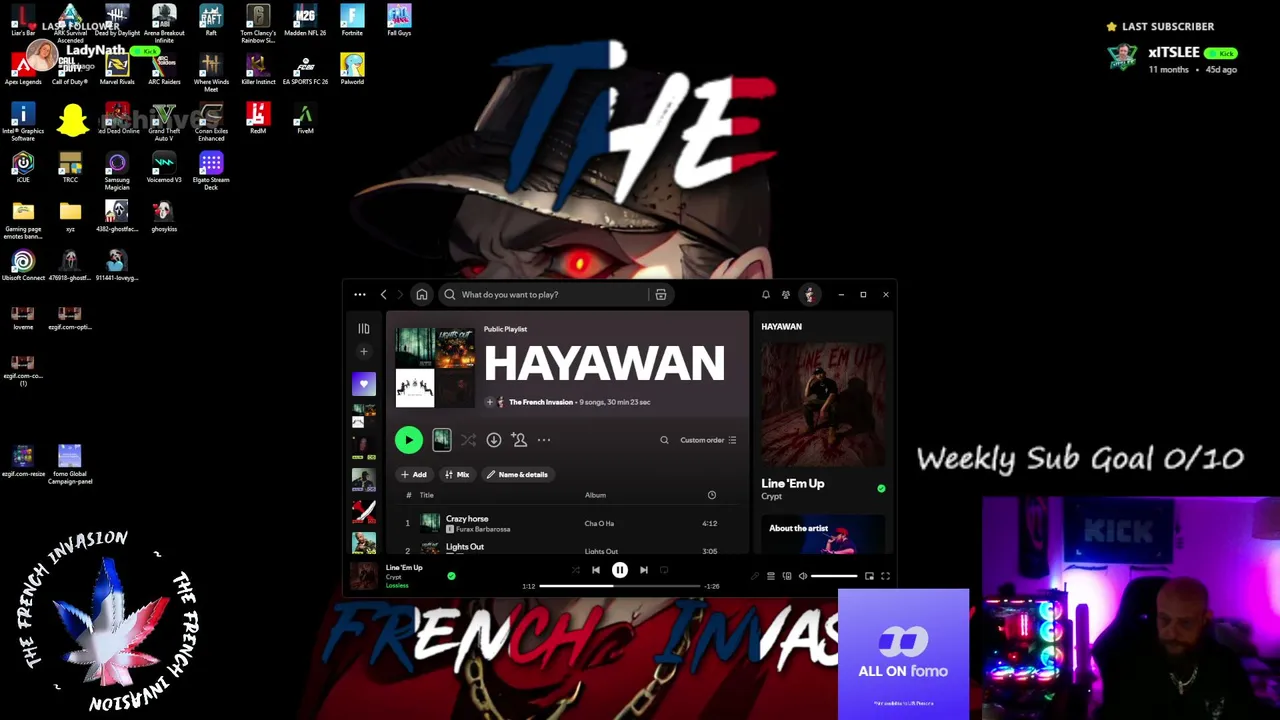Mute Spotify volume

[x=803, y=576]
